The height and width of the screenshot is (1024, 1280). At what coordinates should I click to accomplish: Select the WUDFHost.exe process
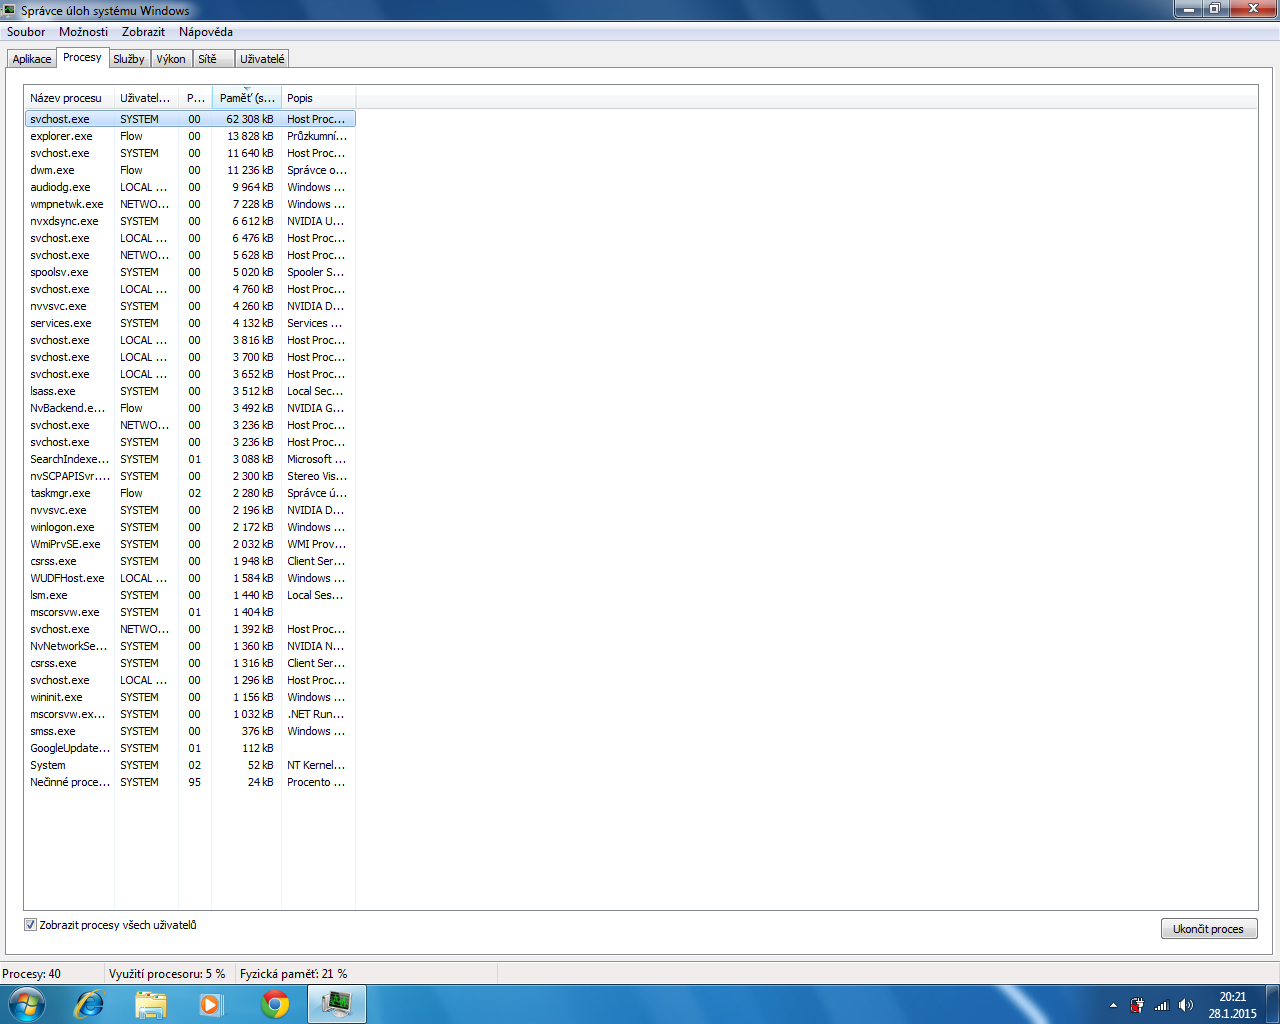coord(190,578)
